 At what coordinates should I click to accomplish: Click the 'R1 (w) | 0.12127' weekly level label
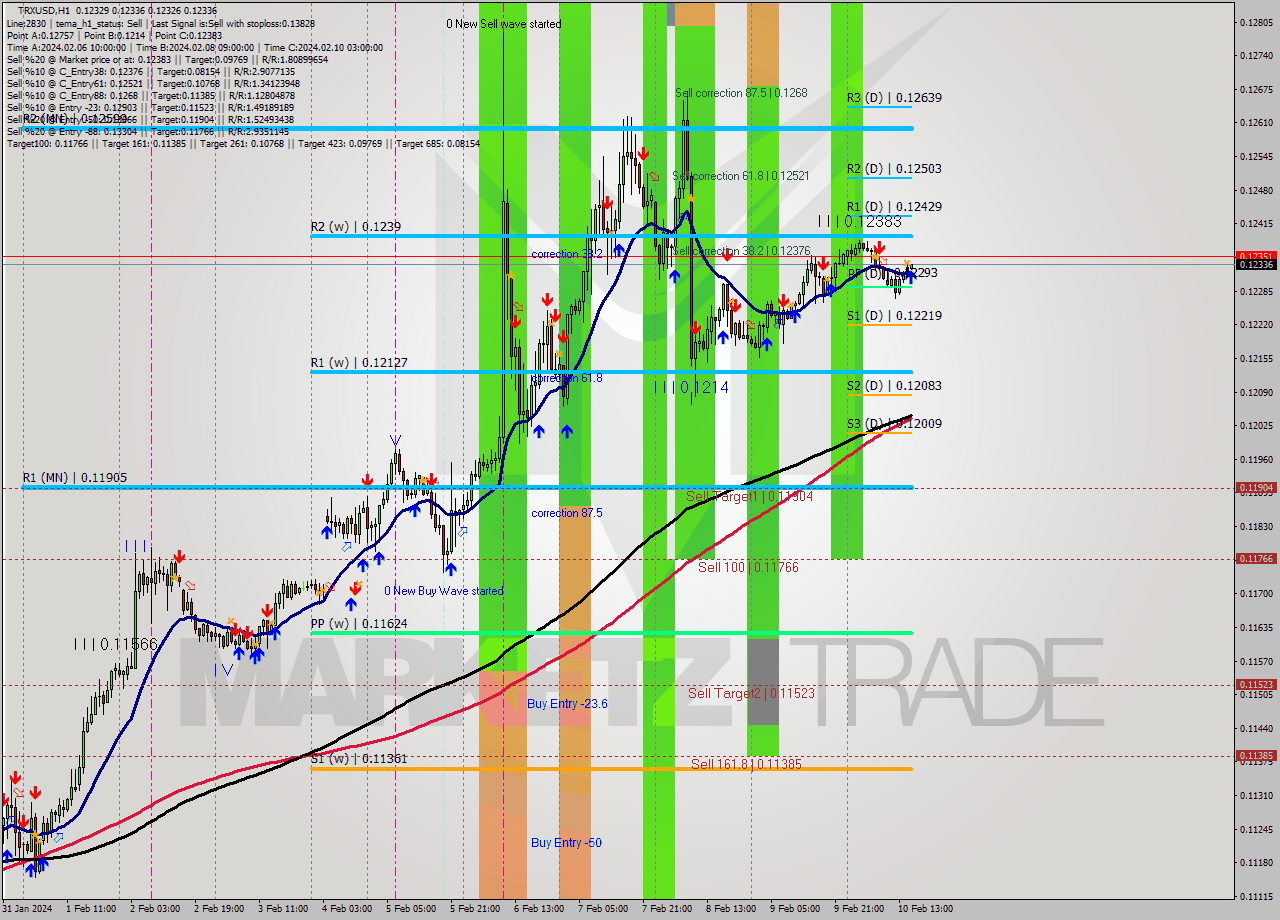359,363
